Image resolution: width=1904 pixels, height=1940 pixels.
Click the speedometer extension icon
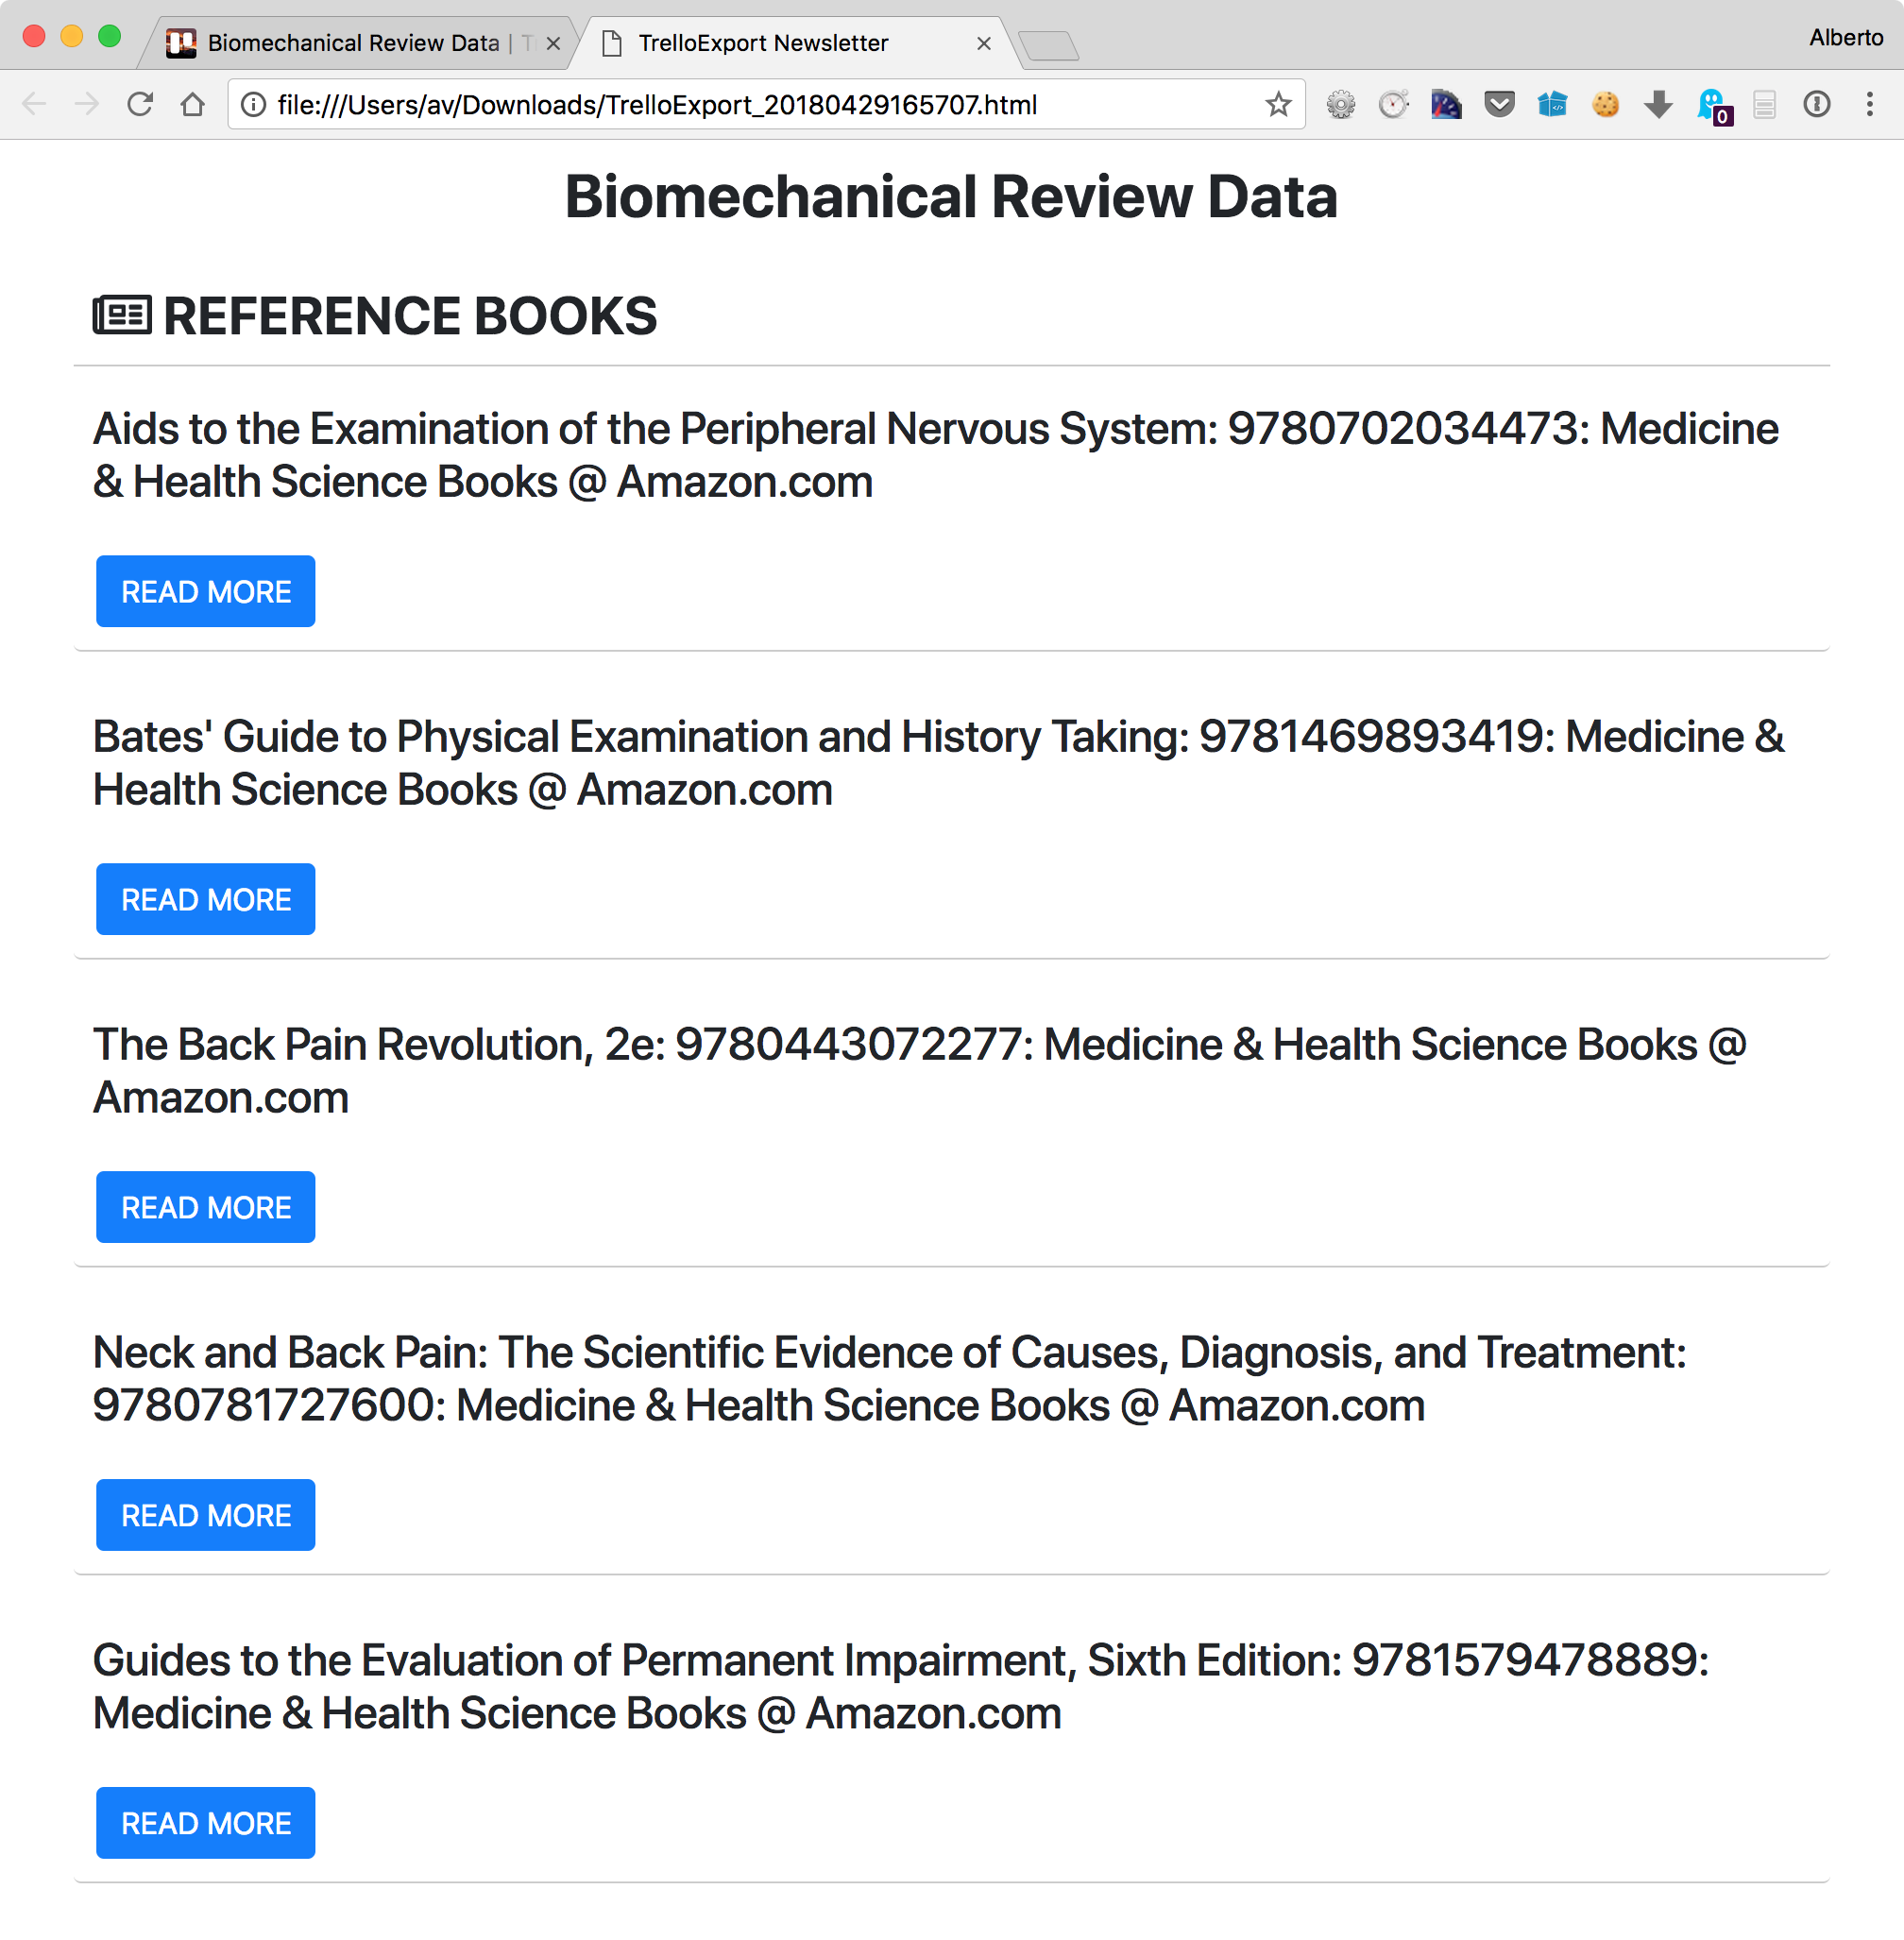pyautogui.click(x=1446, y=104)
